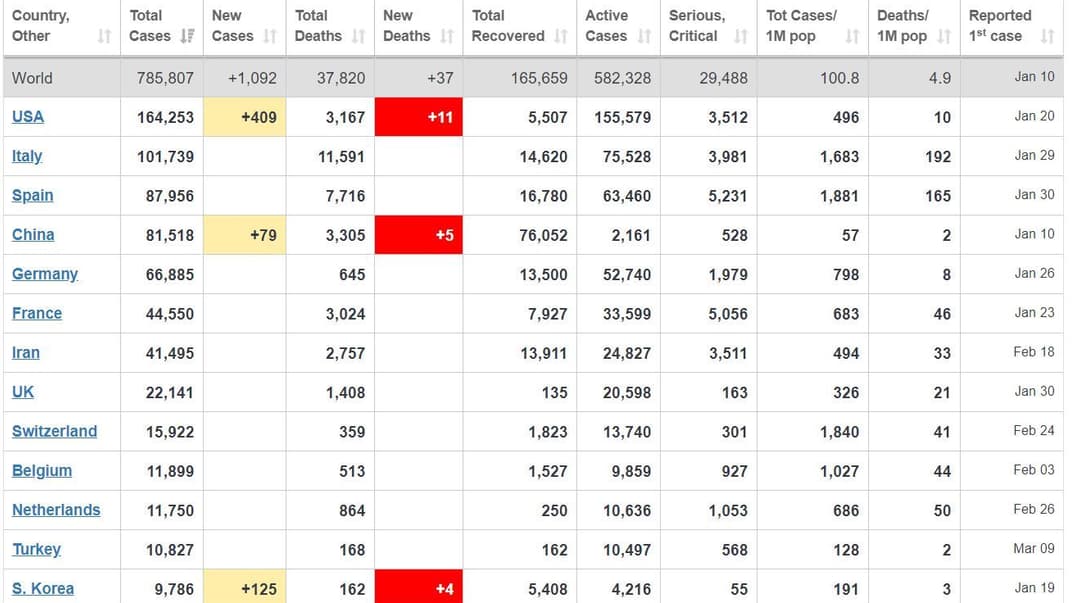This screenshot has height=603, width=1072.
Task: Sort by Reported 1st case arrows icon
Action: click(1047, 36)
